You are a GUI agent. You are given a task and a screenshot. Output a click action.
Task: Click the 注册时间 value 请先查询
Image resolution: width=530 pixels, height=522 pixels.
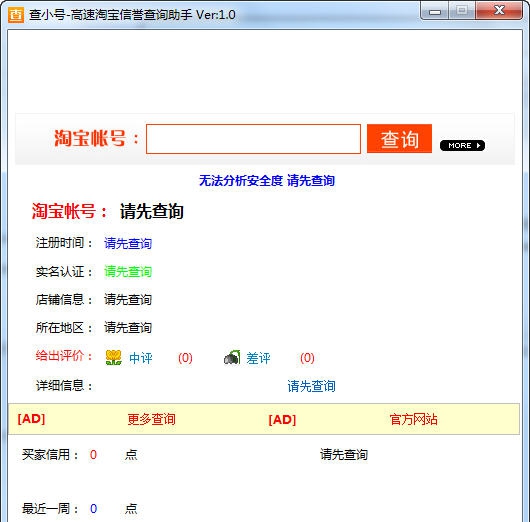point(128,243)
